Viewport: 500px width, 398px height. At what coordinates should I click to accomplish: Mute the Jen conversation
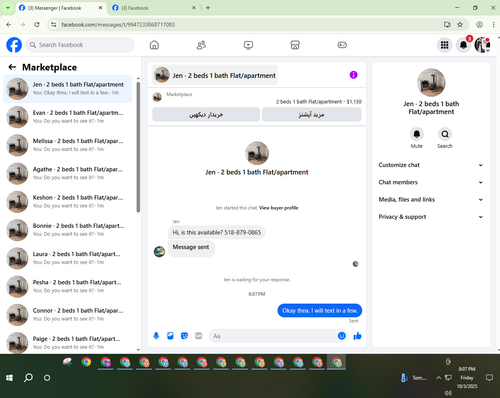(x=417, y=134)
